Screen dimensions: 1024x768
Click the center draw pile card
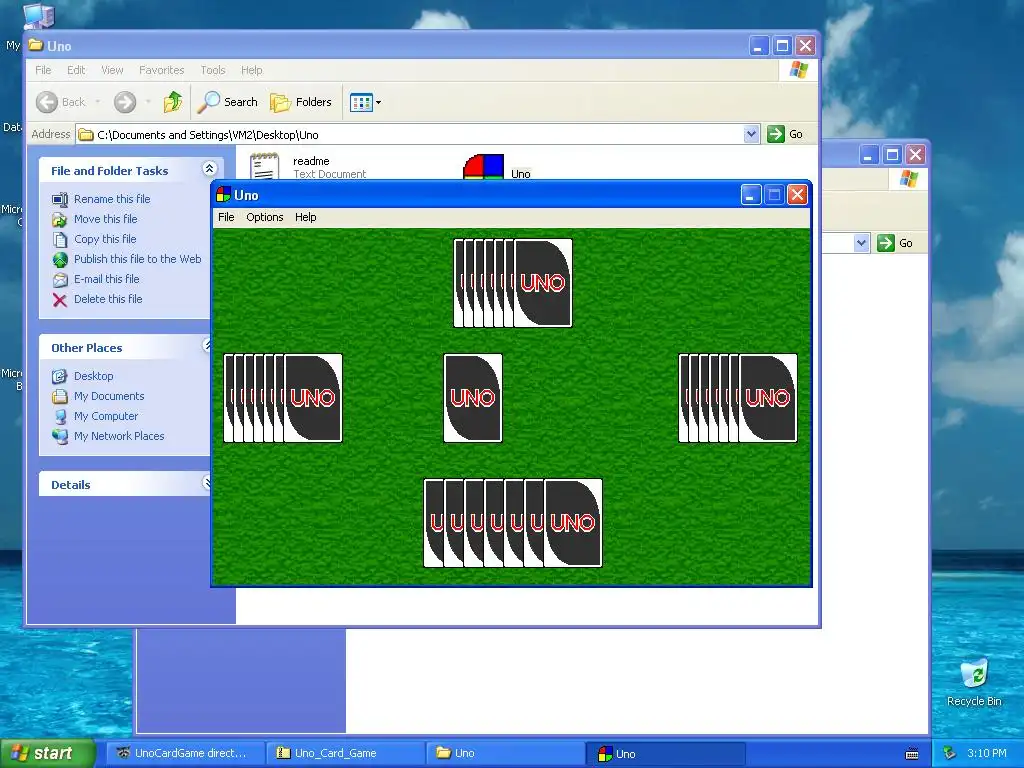[473, 398]
